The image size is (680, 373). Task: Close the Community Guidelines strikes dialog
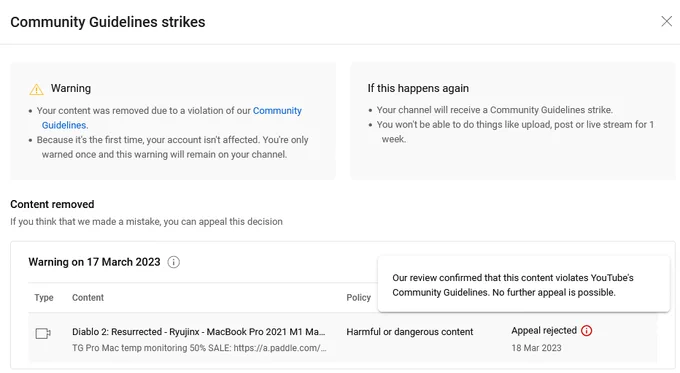666,21
